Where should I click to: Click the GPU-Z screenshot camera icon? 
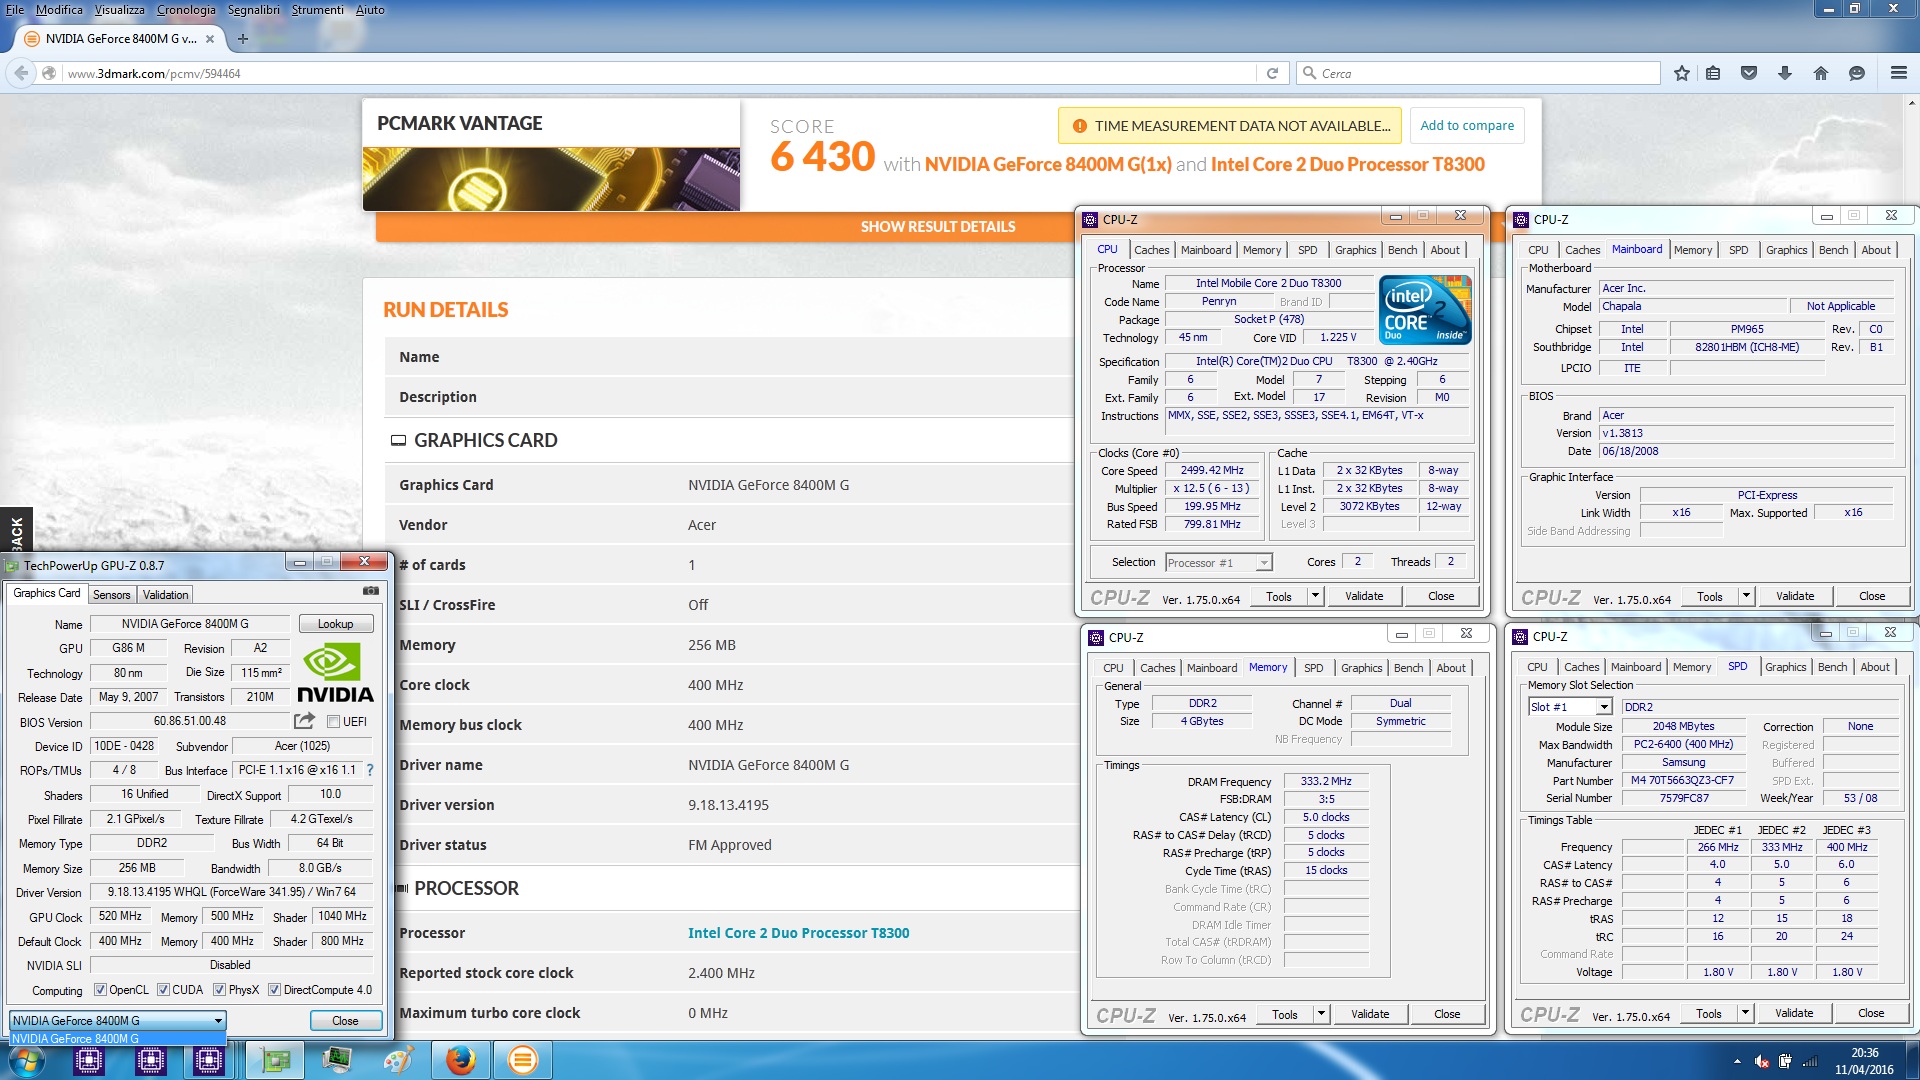[x=370, y=591]
